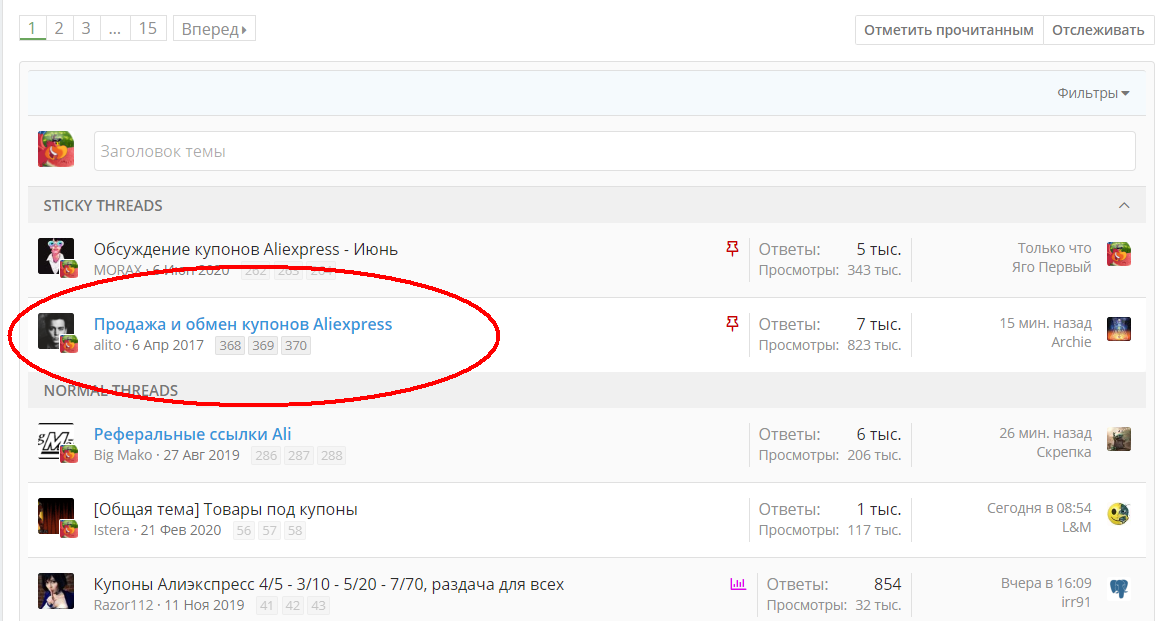Open Istera author avatar
The width and height of the screenshot is (1166, 621).
(x=56, y=516)
